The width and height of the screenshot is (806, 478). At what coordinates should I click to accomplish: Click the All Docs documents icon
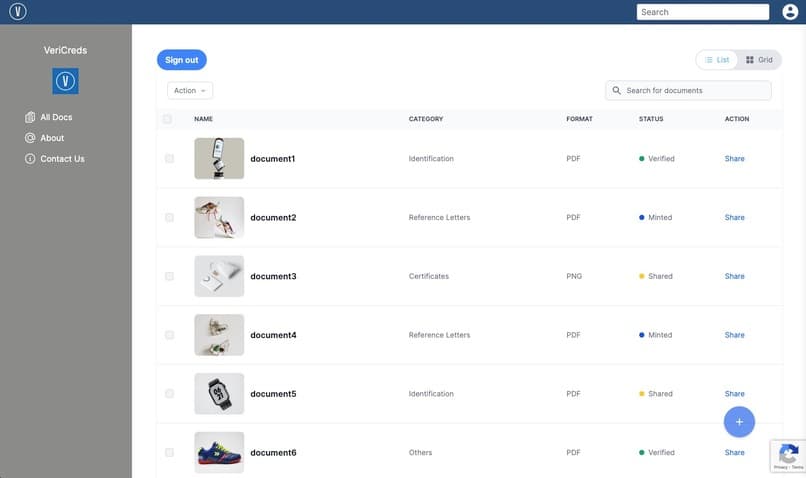[30, 117]
